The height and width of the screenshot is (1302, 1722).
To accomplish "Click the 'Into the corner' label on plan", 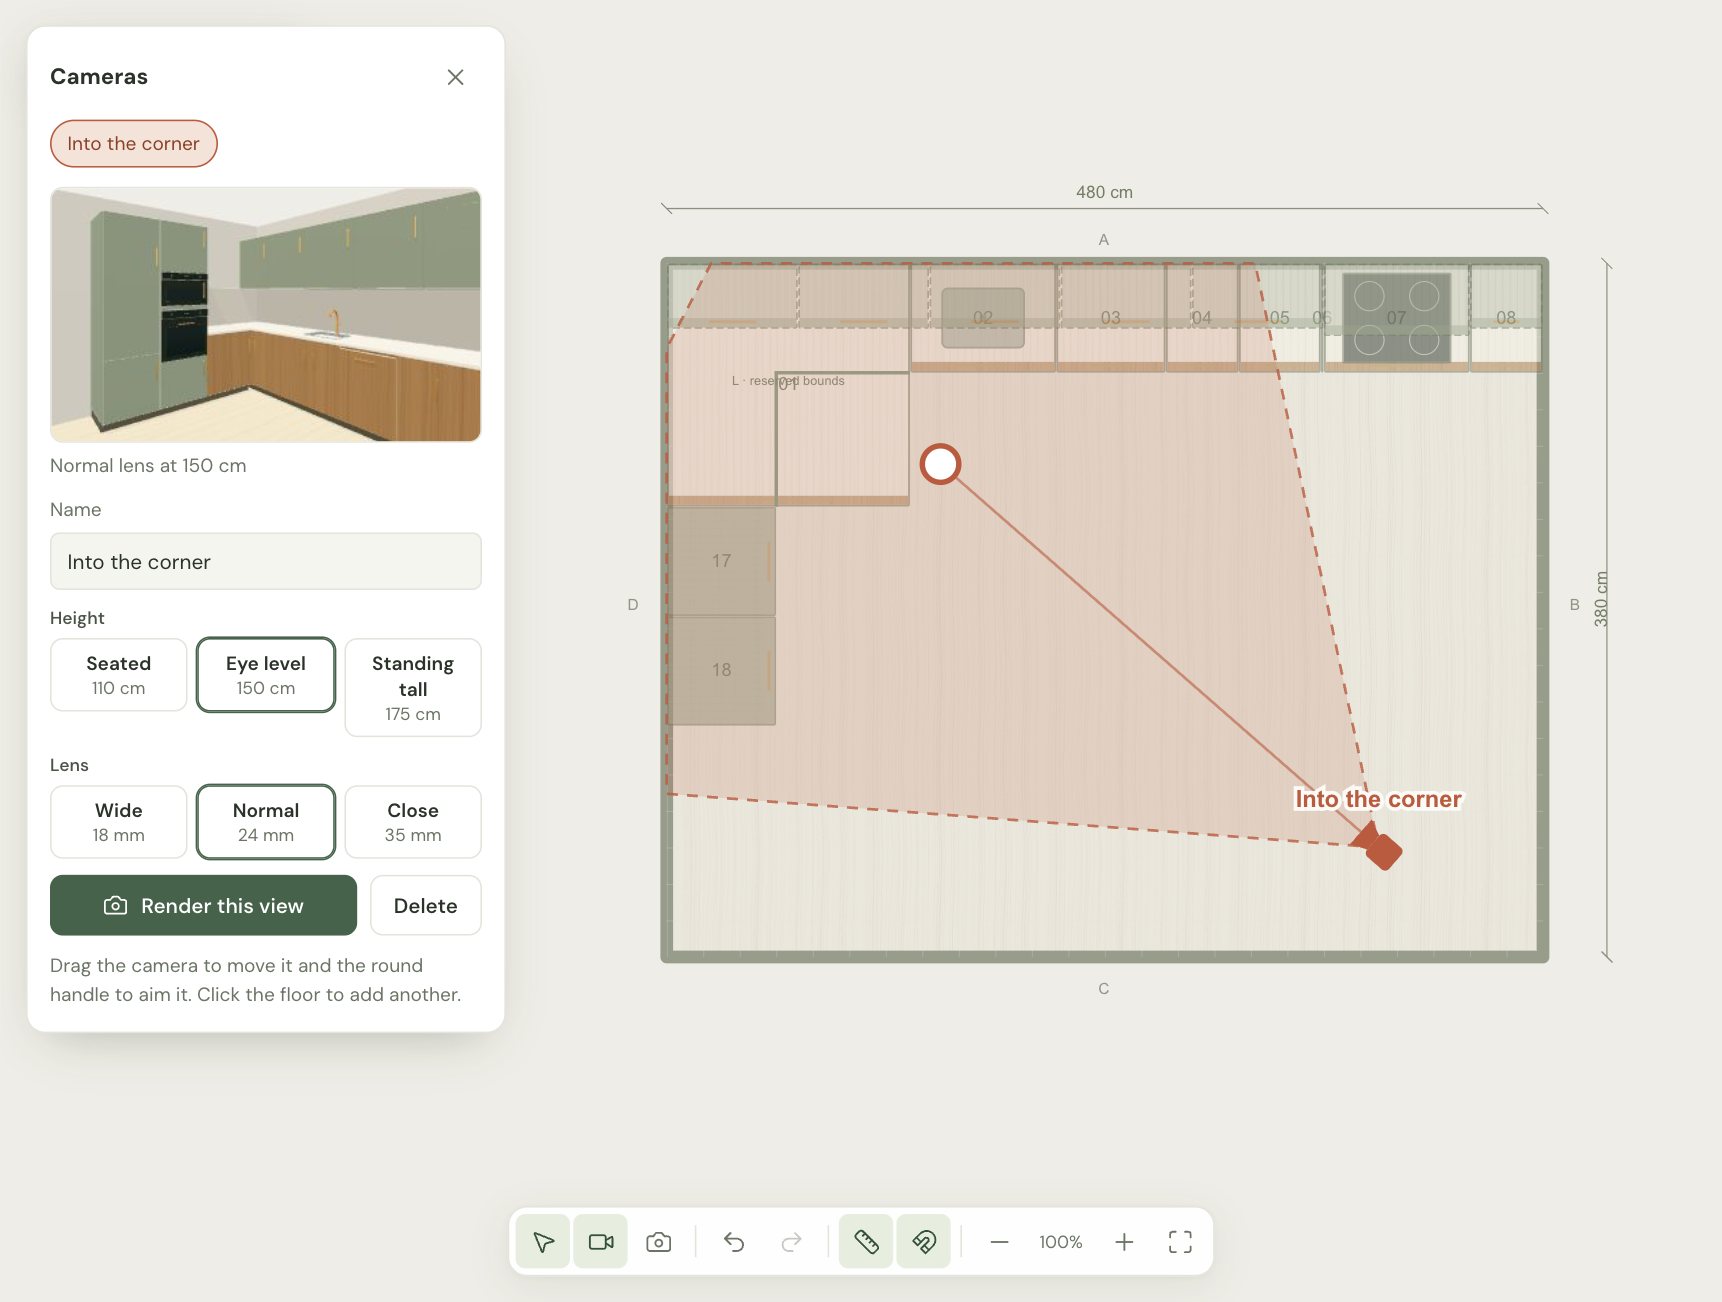I will click(1379, 799).
